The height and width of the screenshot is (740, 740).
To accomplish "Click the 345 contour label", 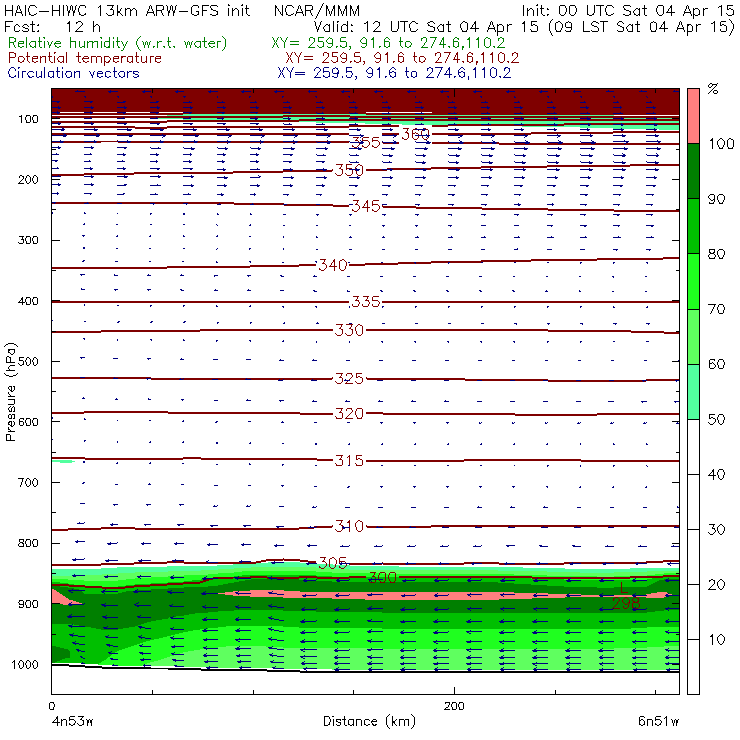I will point(366,206).
